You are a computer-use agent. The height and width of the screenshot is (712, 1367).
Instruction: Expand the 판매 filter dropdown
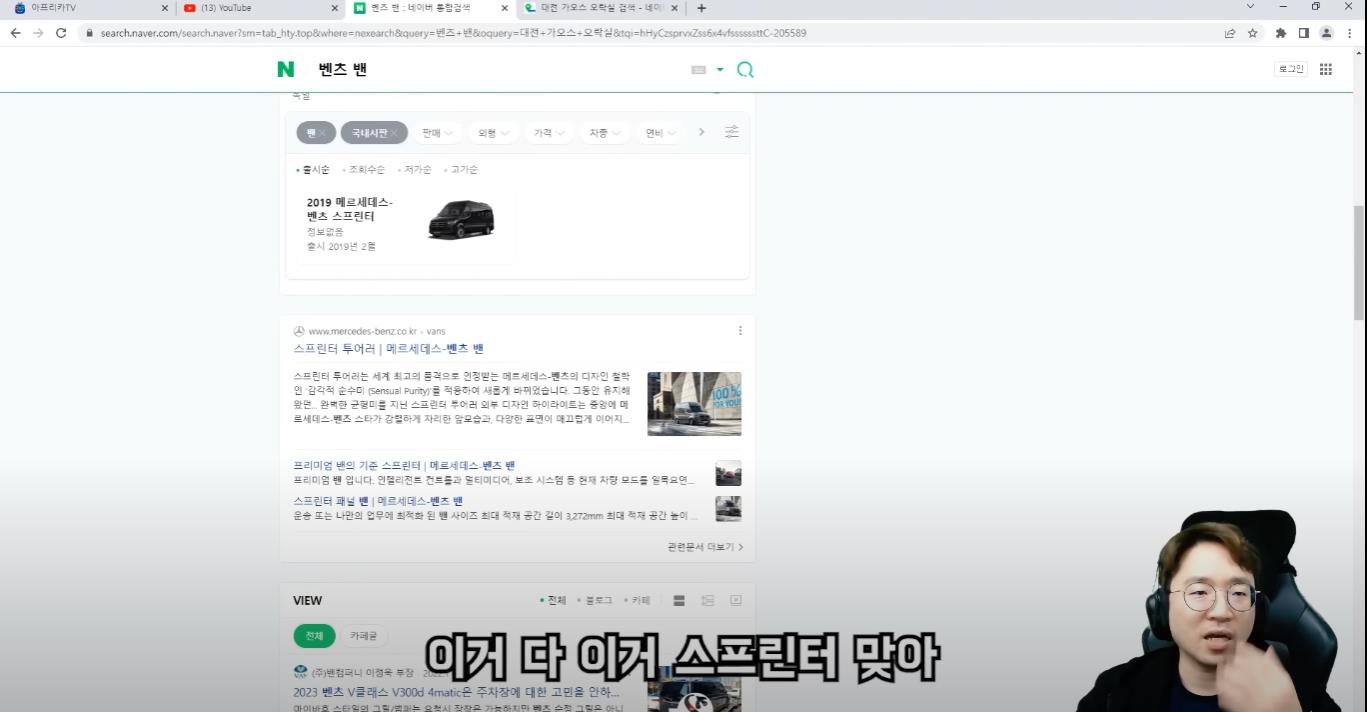pyautogui.click(x=437, y=133)
